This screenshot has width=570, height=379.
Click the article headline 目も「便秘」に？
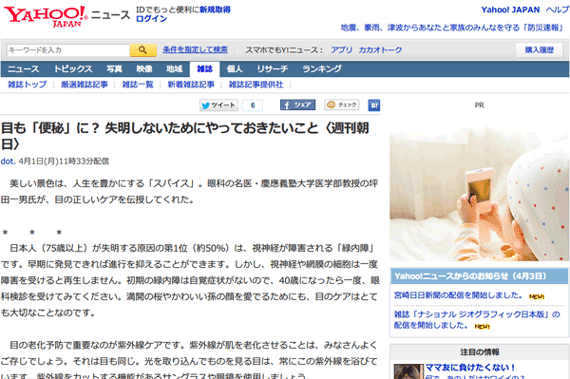coord(185,136)
